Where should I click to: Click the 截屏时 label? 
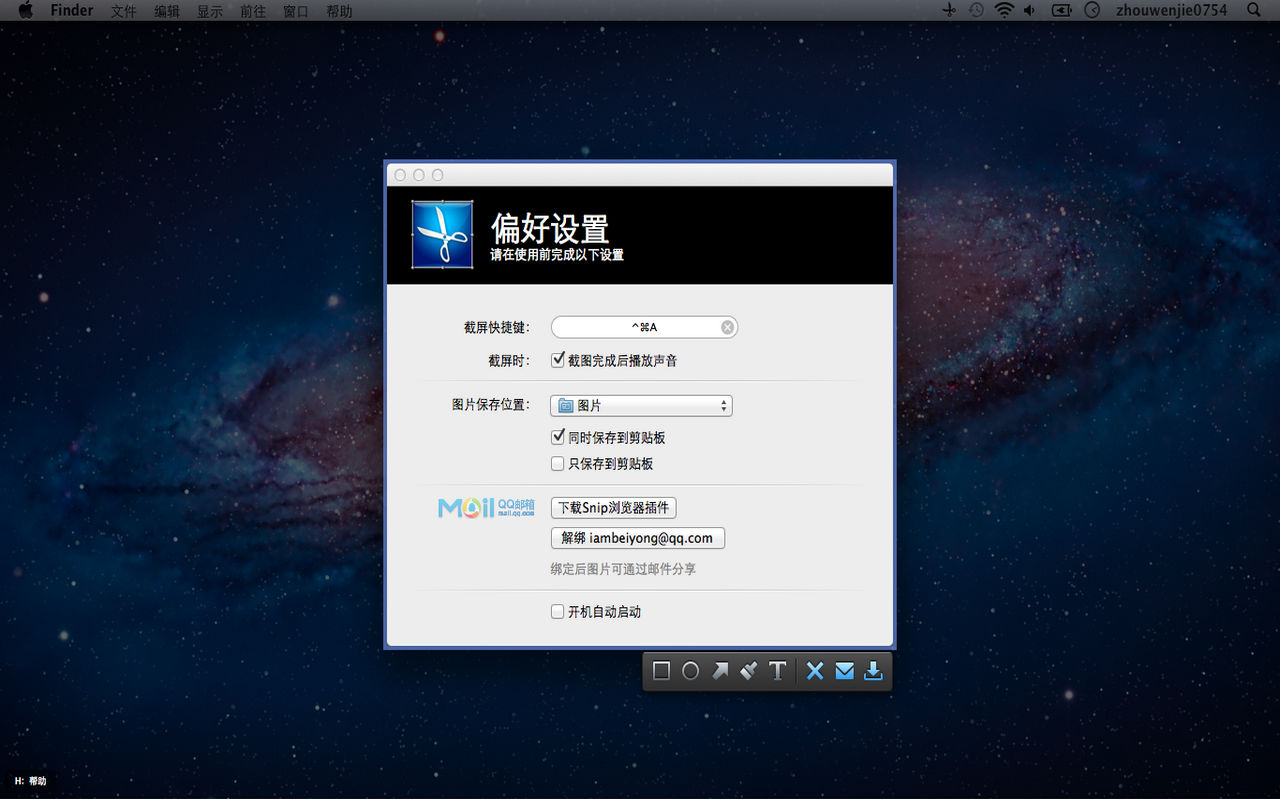(509, 360)
